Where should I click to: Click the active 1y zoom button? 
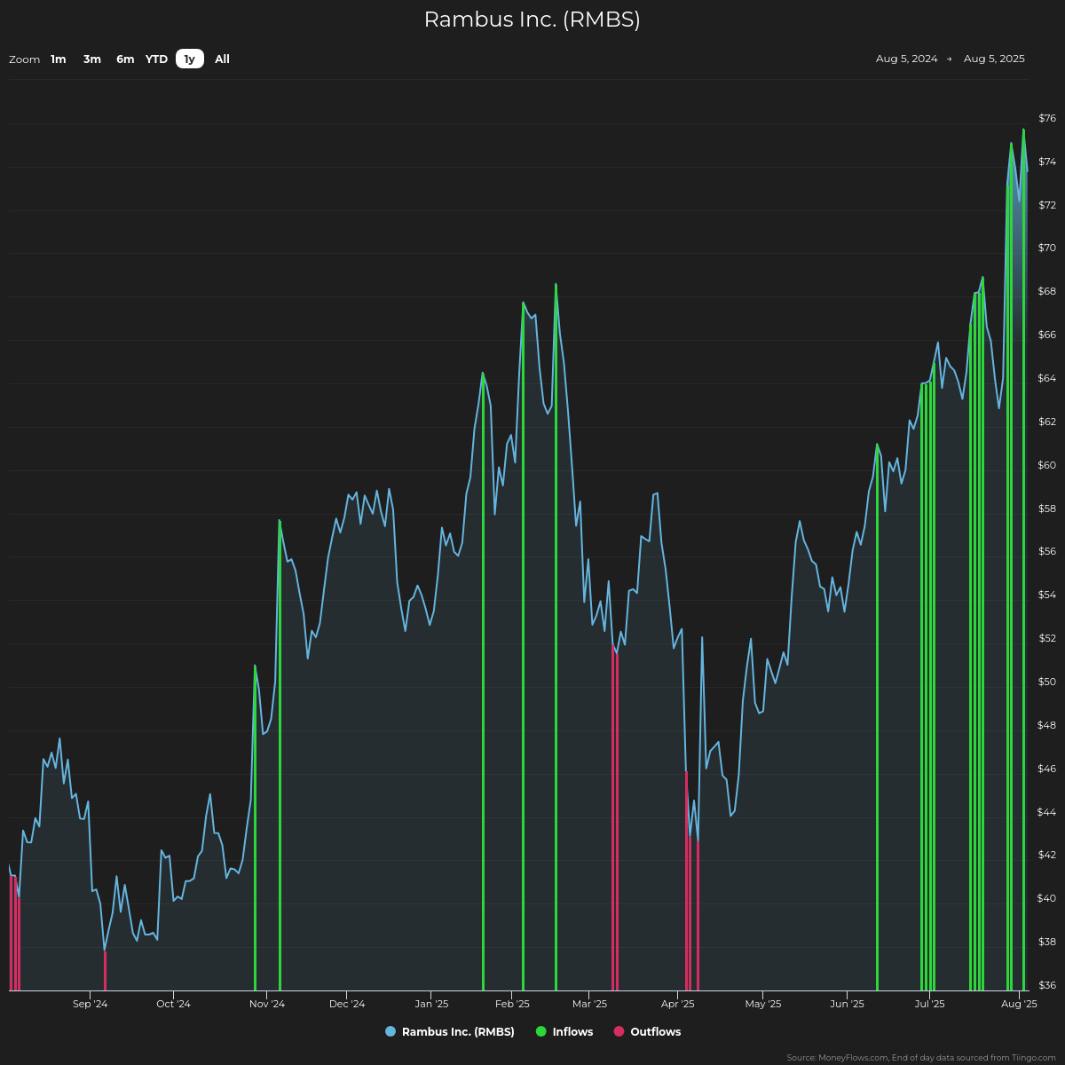(189, 59)
